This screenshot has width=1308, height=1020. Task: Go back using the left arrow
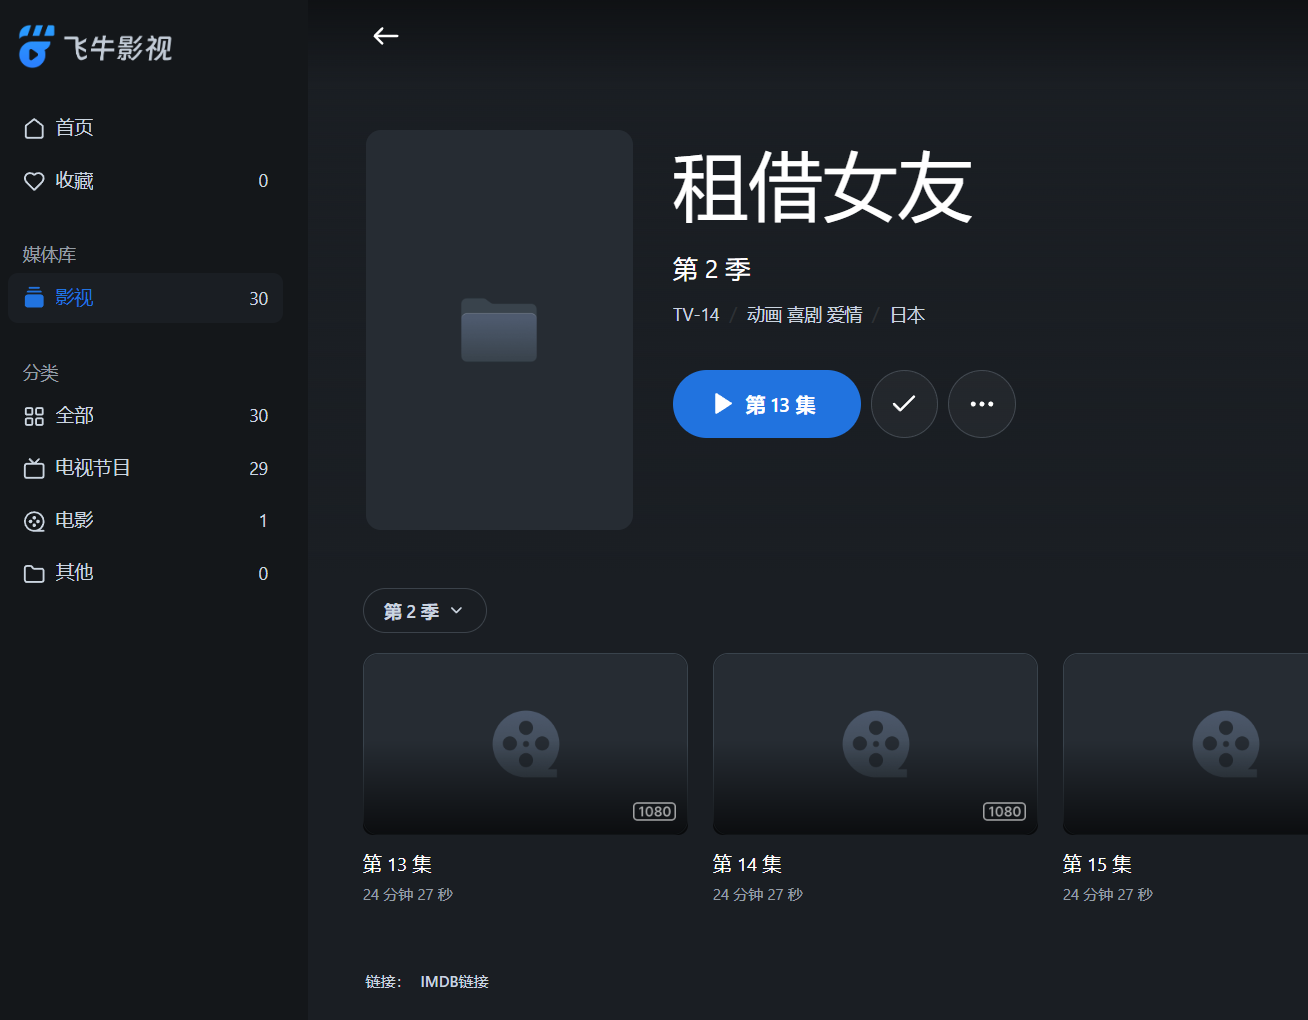pyautogui.click(x=386, y=36)
